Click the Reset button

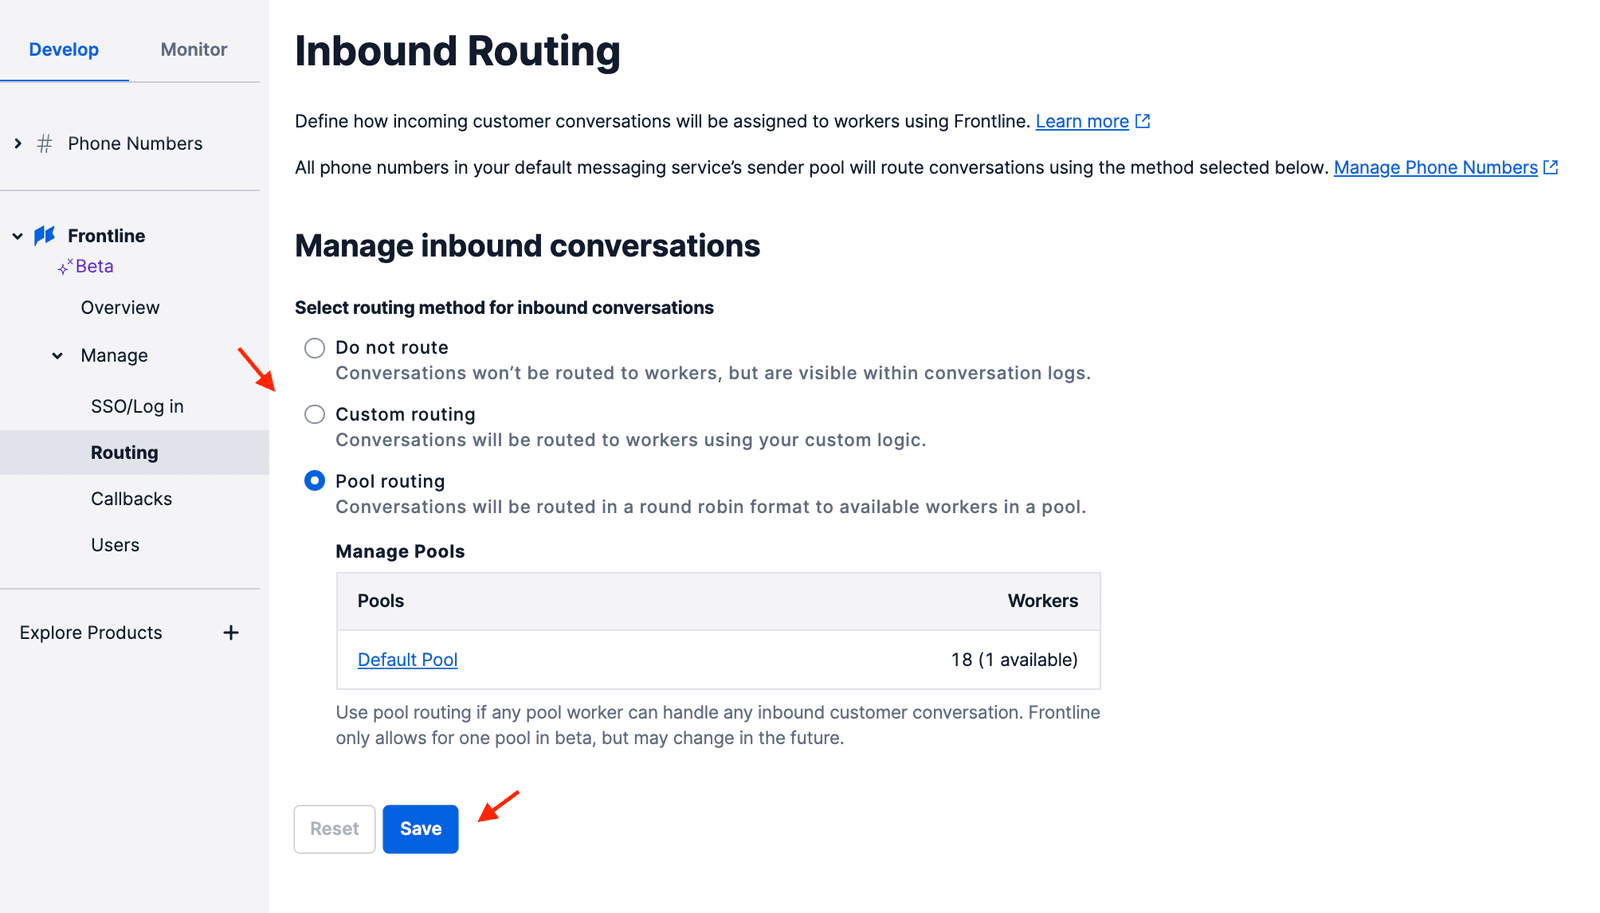334,828
